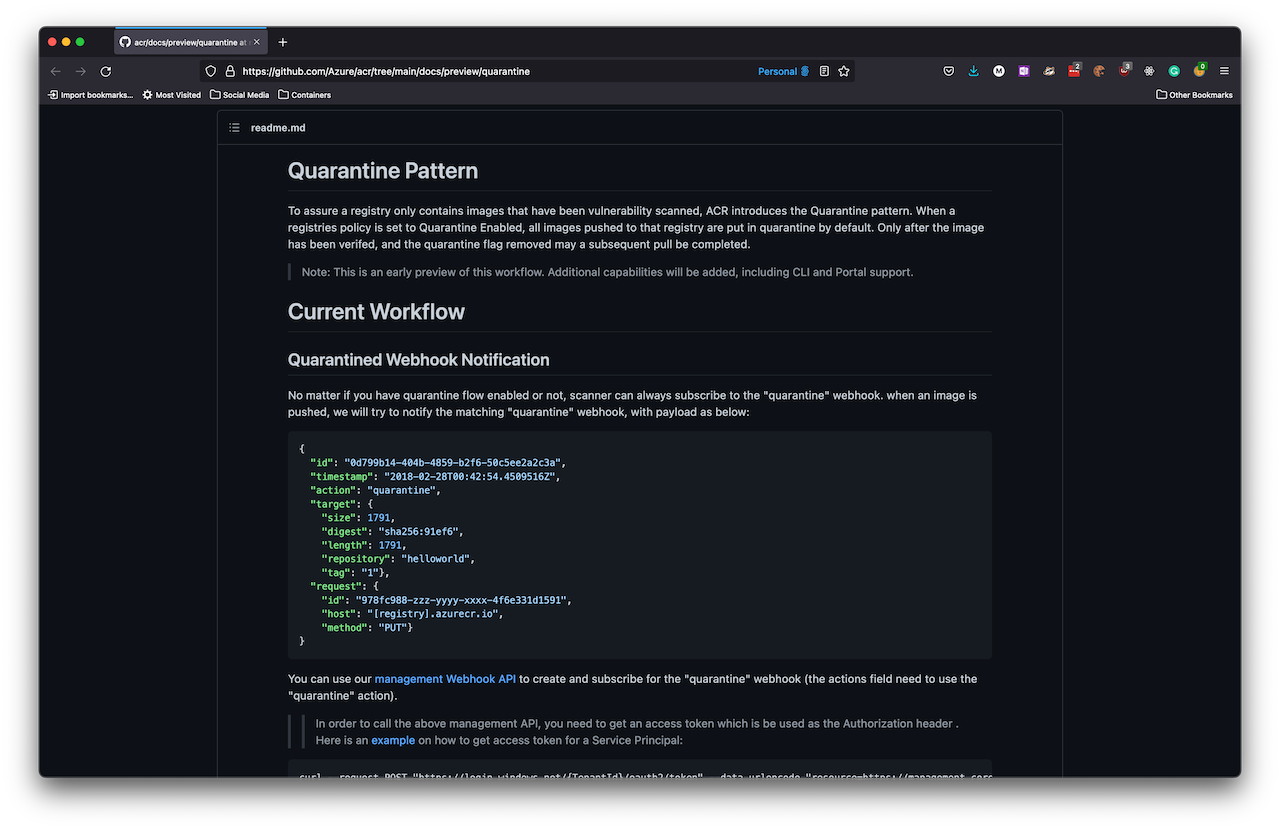Open the Firefox hamburger menu
Viewport: 1280px width, 829px height.
(x=1224, y=71)
